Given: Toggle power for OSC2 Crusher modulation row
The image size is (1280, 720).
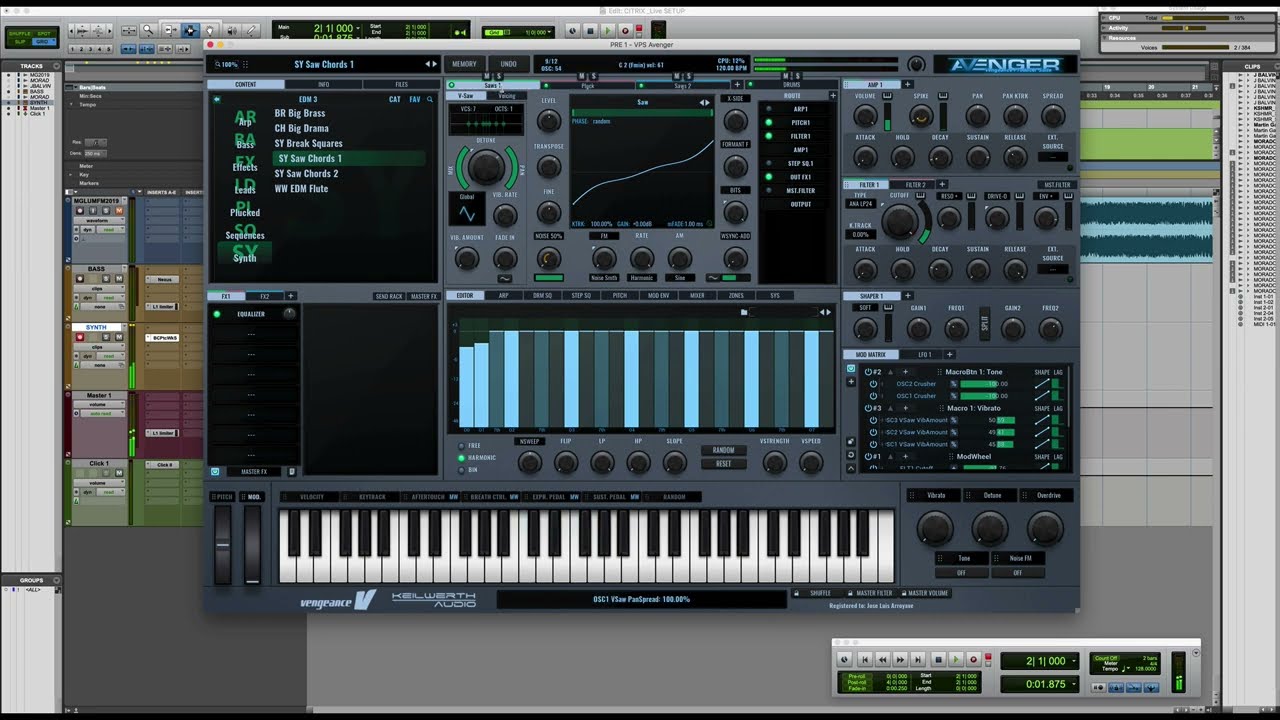Looking at the screenshot, I should (873, 384).
